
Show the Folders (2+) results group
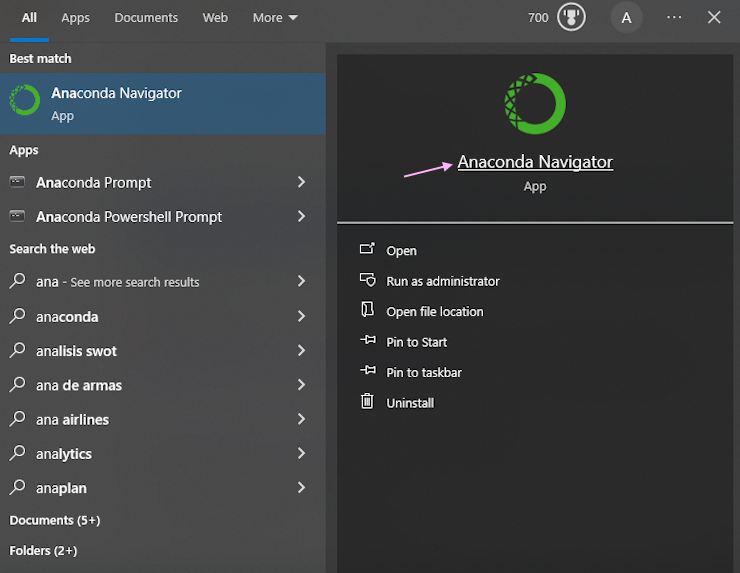click(x=43, y=550)
